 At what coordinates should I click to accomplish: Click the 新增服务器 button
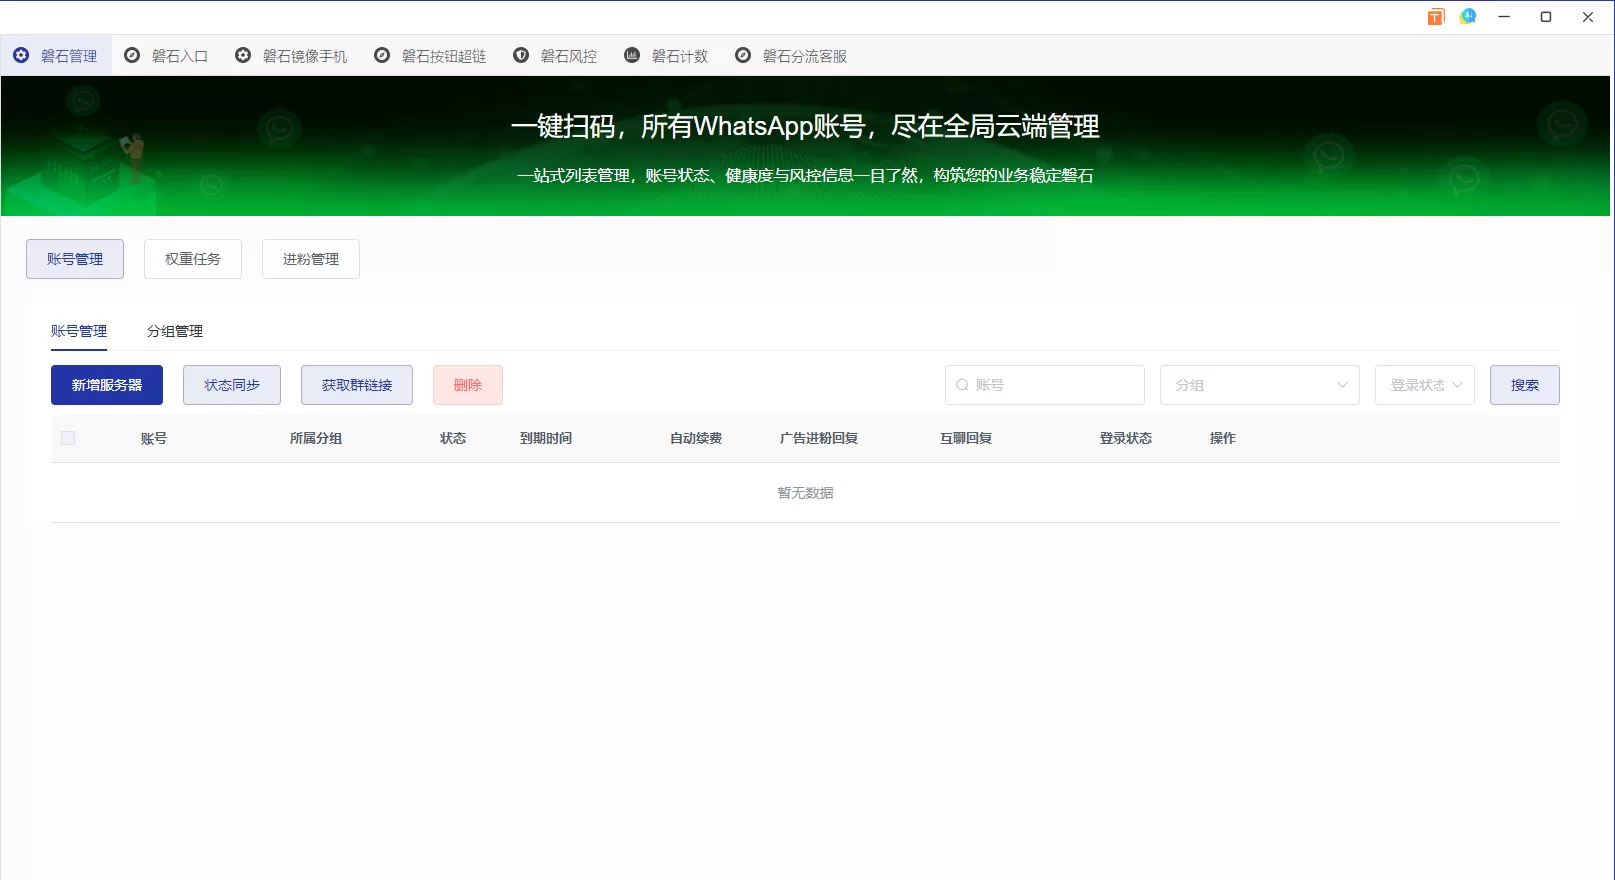[x=107, y=385]
